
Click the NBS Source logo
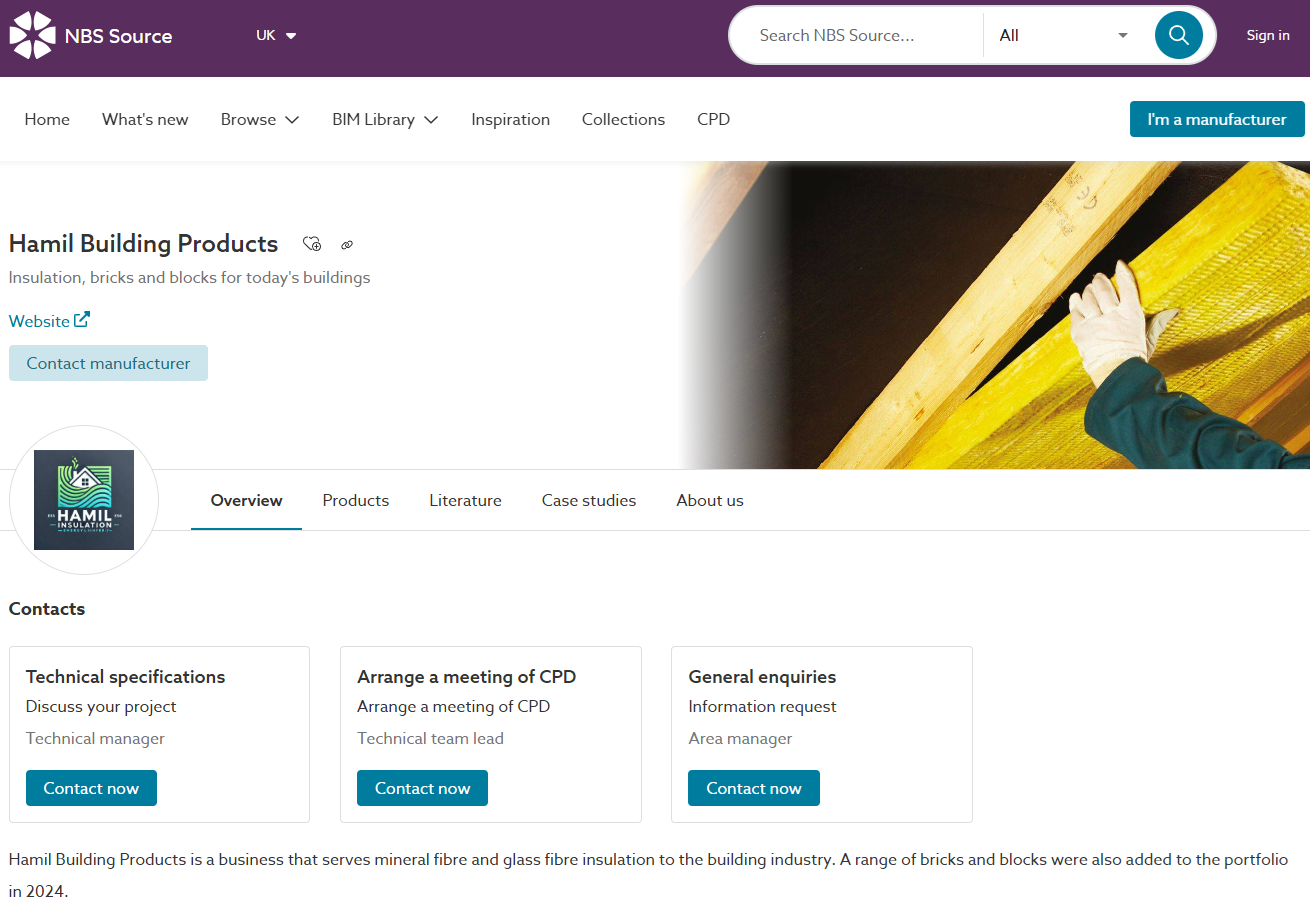click(90, 35)
